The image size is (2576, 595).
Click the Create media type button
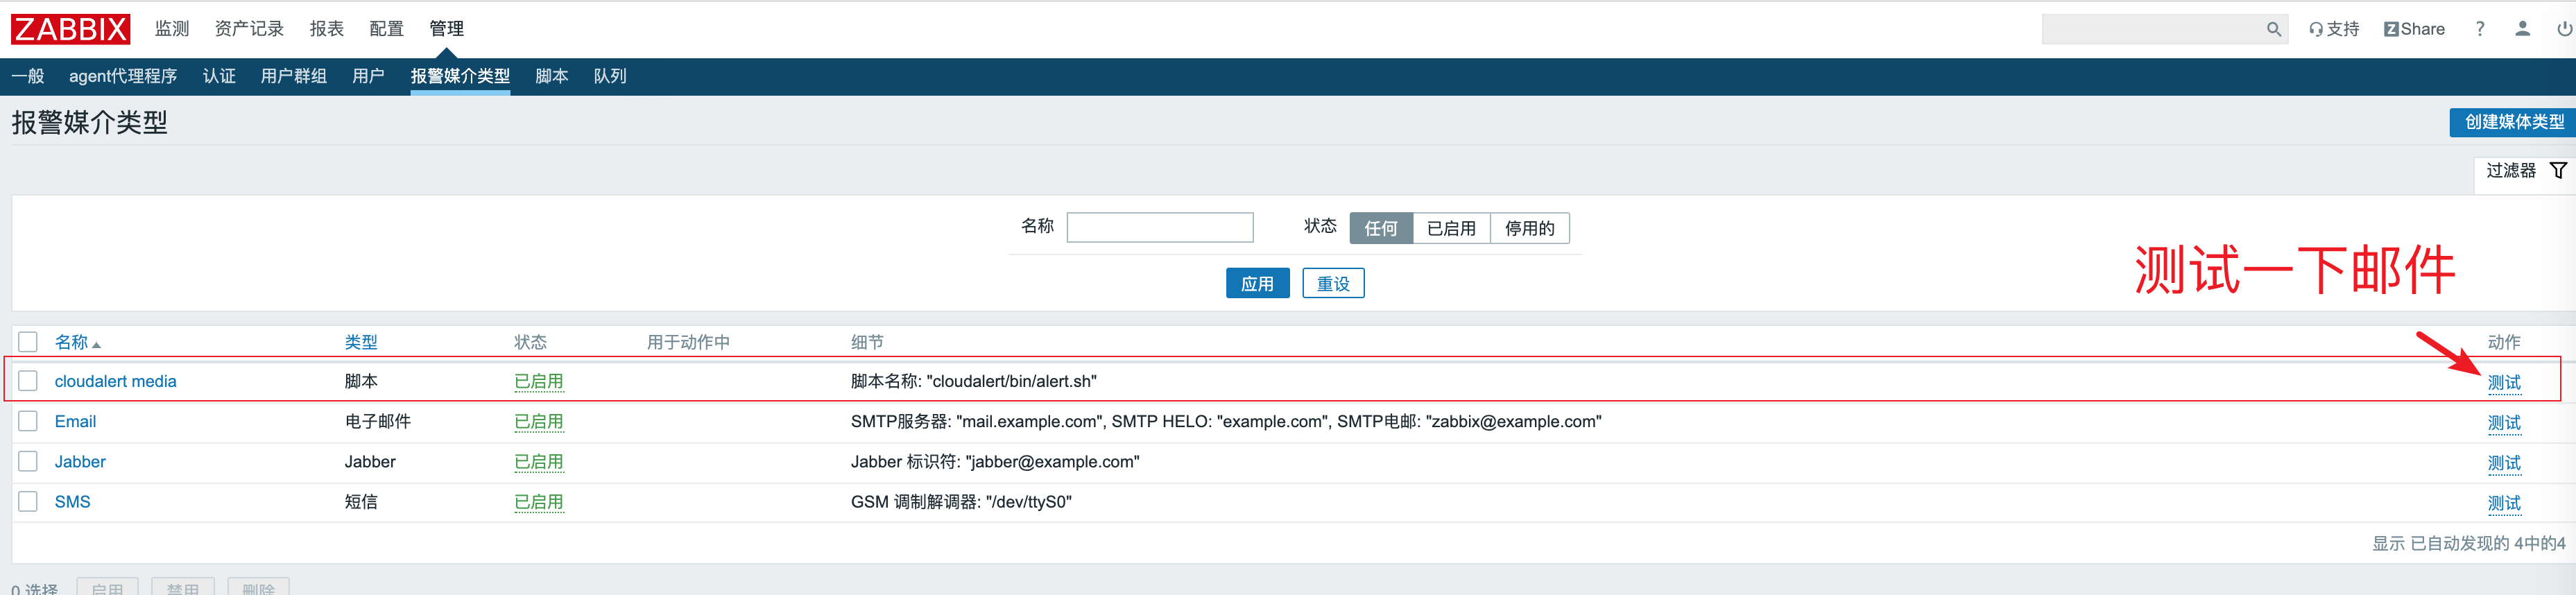2513,122
